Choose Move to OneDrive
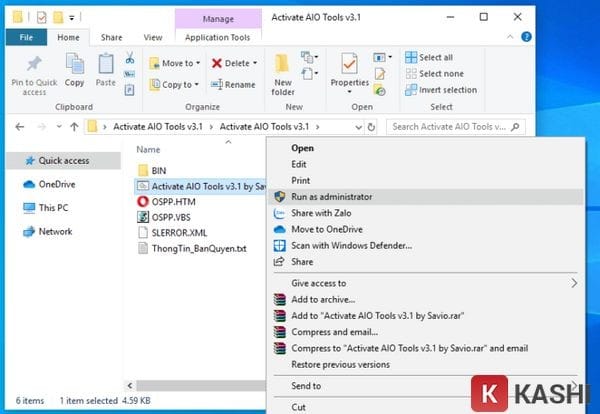600x414 pixels. (x=426, y=229)
